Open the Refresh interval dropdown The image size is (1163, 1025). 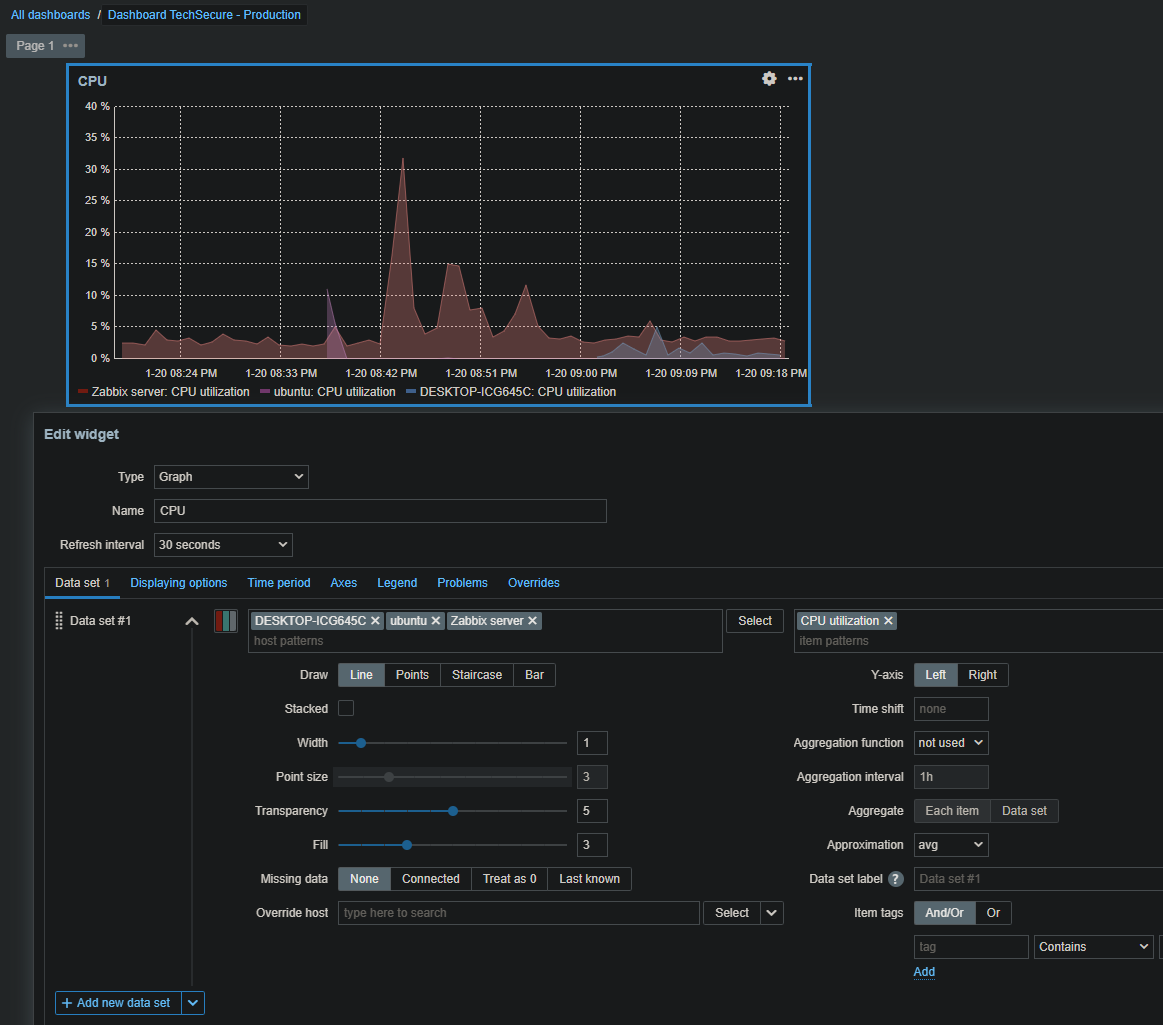click(223, 545)
